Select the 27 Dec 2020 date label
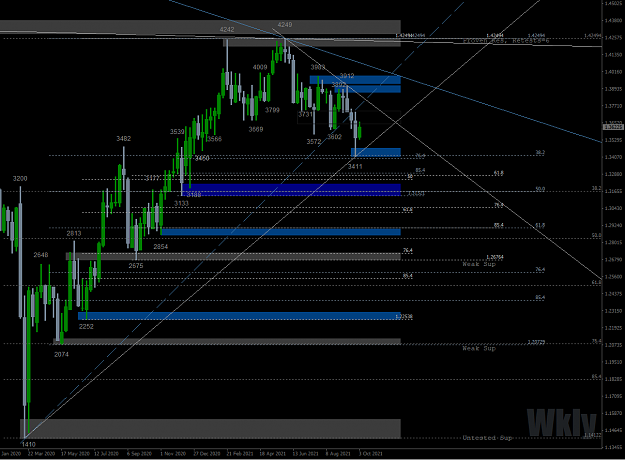This screenshot has height=460, width=625. (x=207, y=454)
